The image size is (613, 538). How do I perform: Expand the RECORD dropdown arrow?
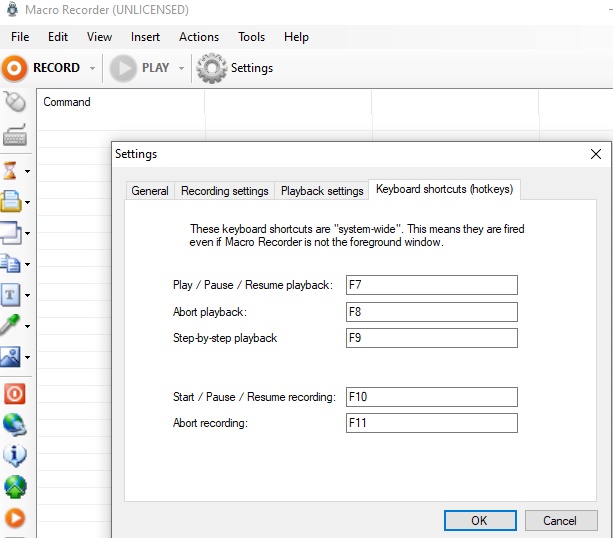[92, 68]
